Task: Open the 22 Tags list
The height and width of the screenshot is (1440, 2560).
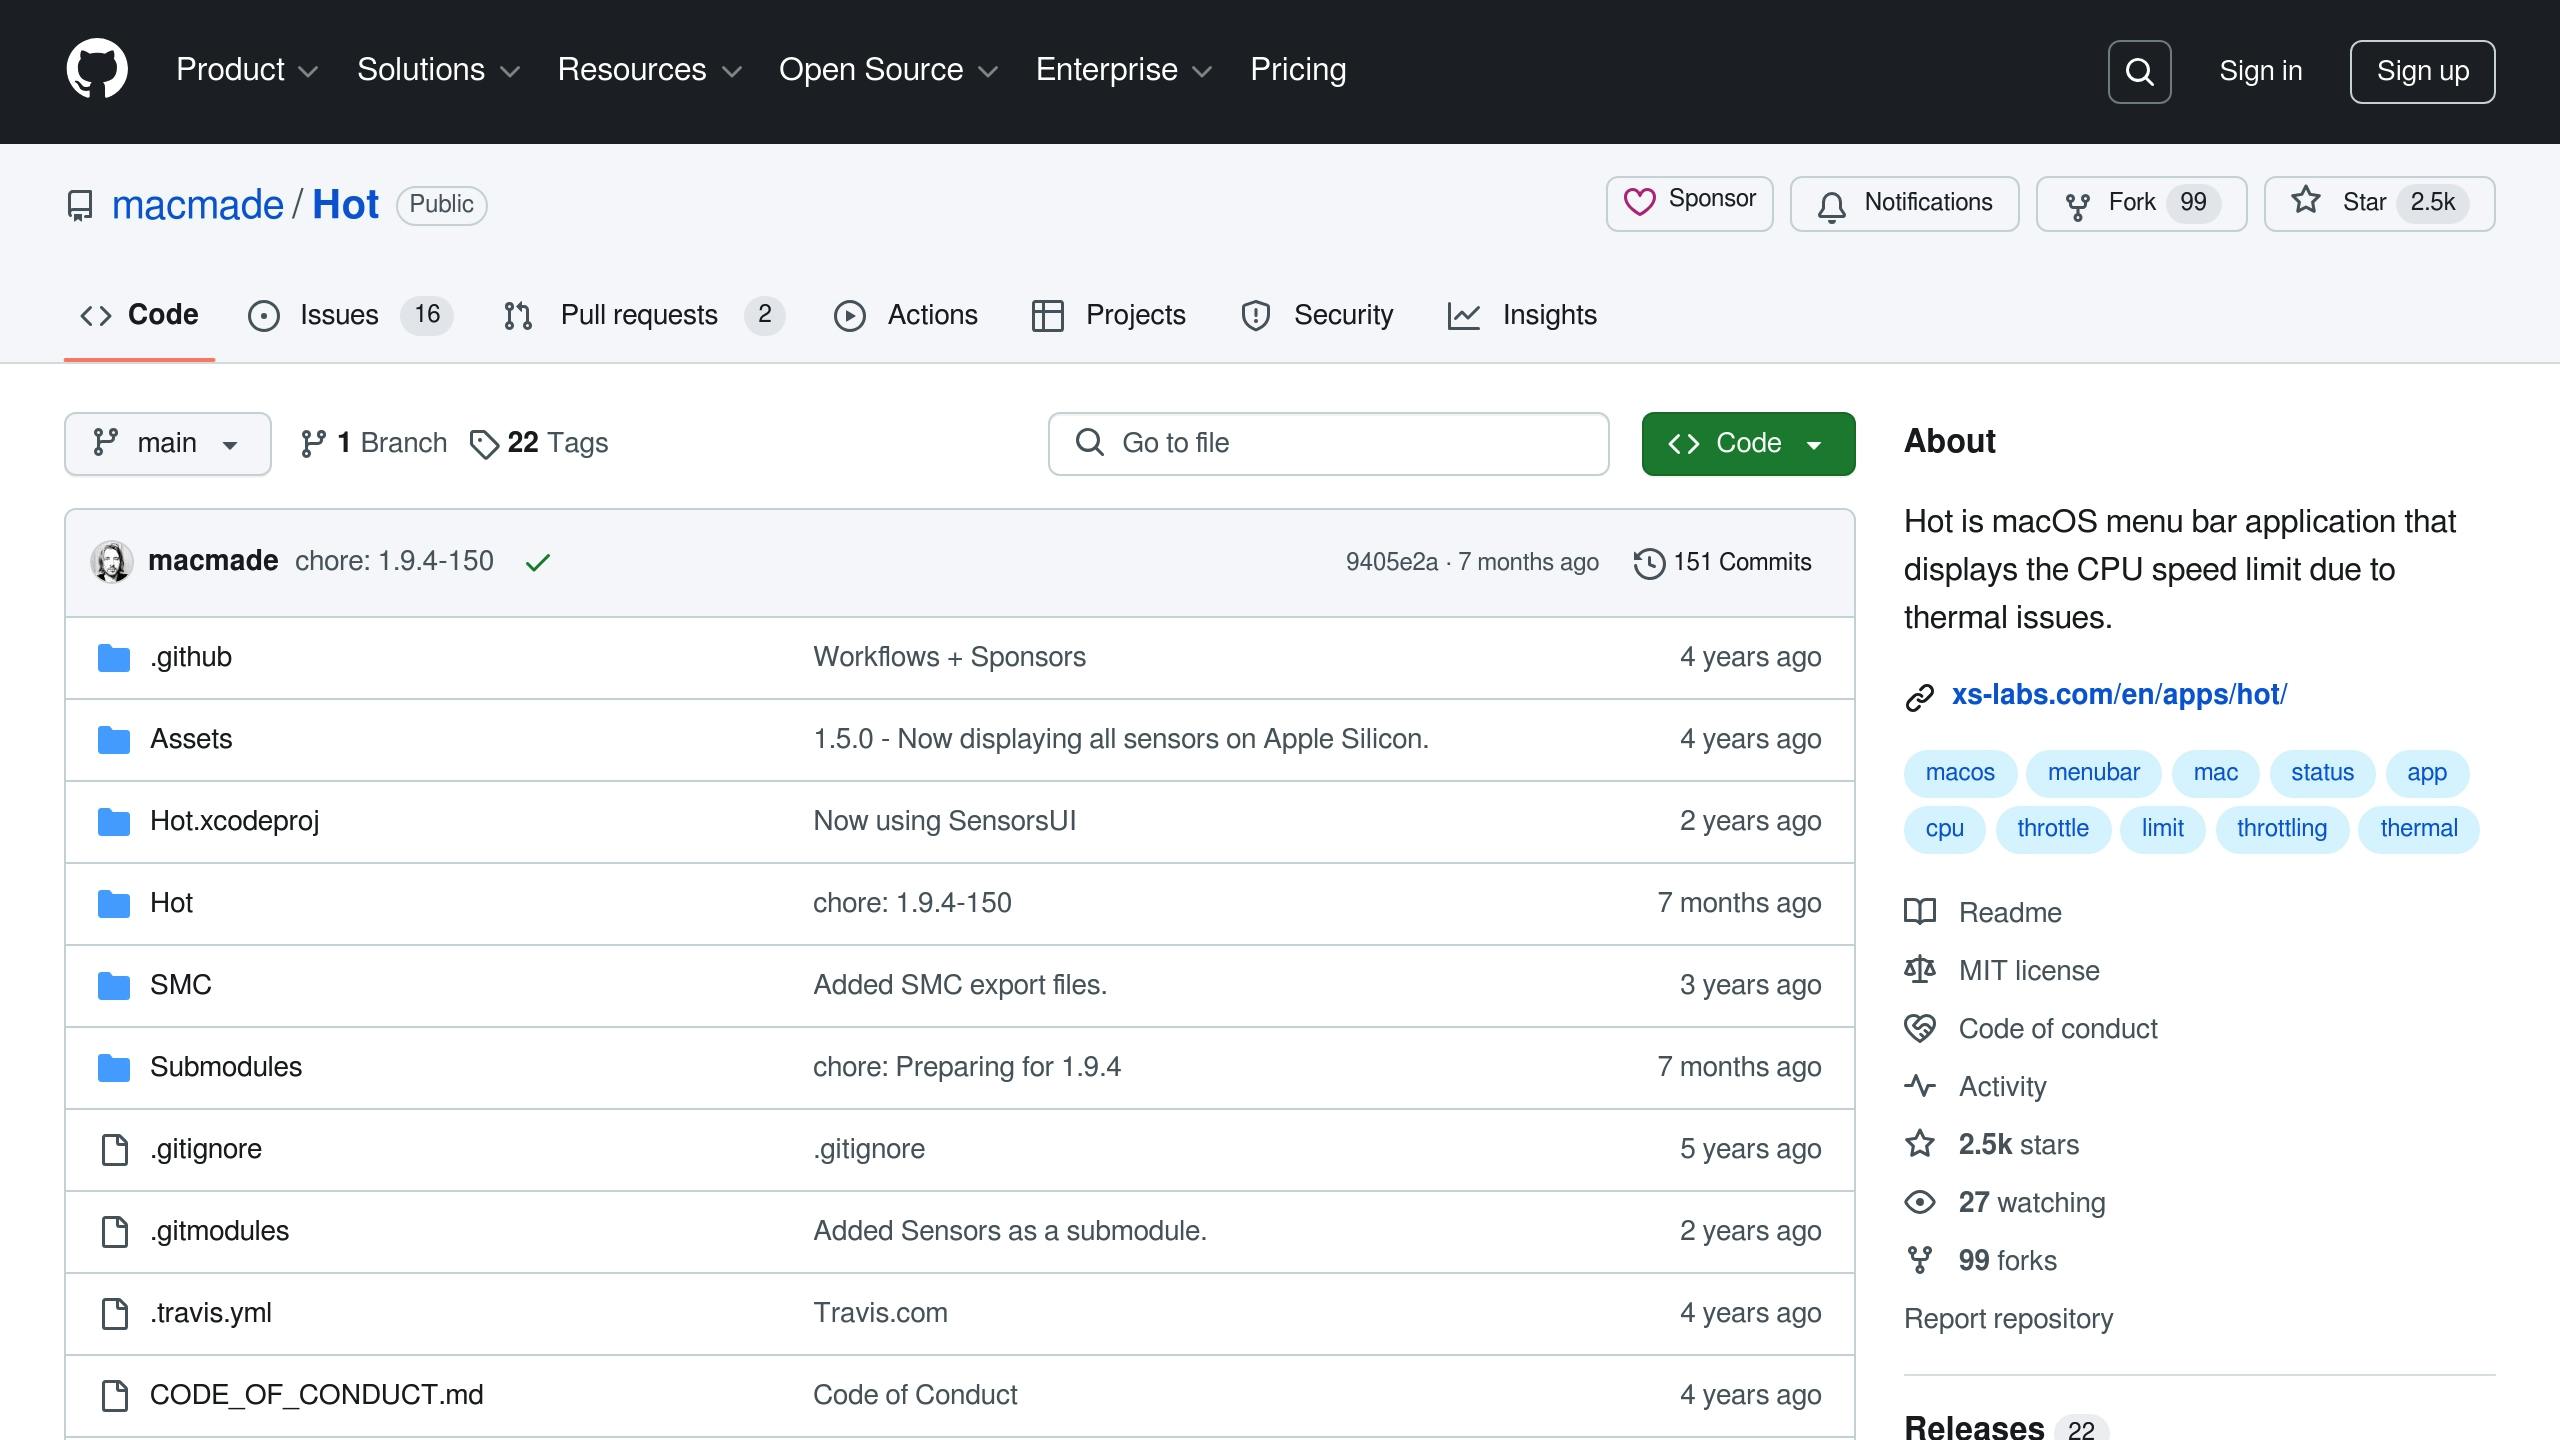Action: coord(539,443)
